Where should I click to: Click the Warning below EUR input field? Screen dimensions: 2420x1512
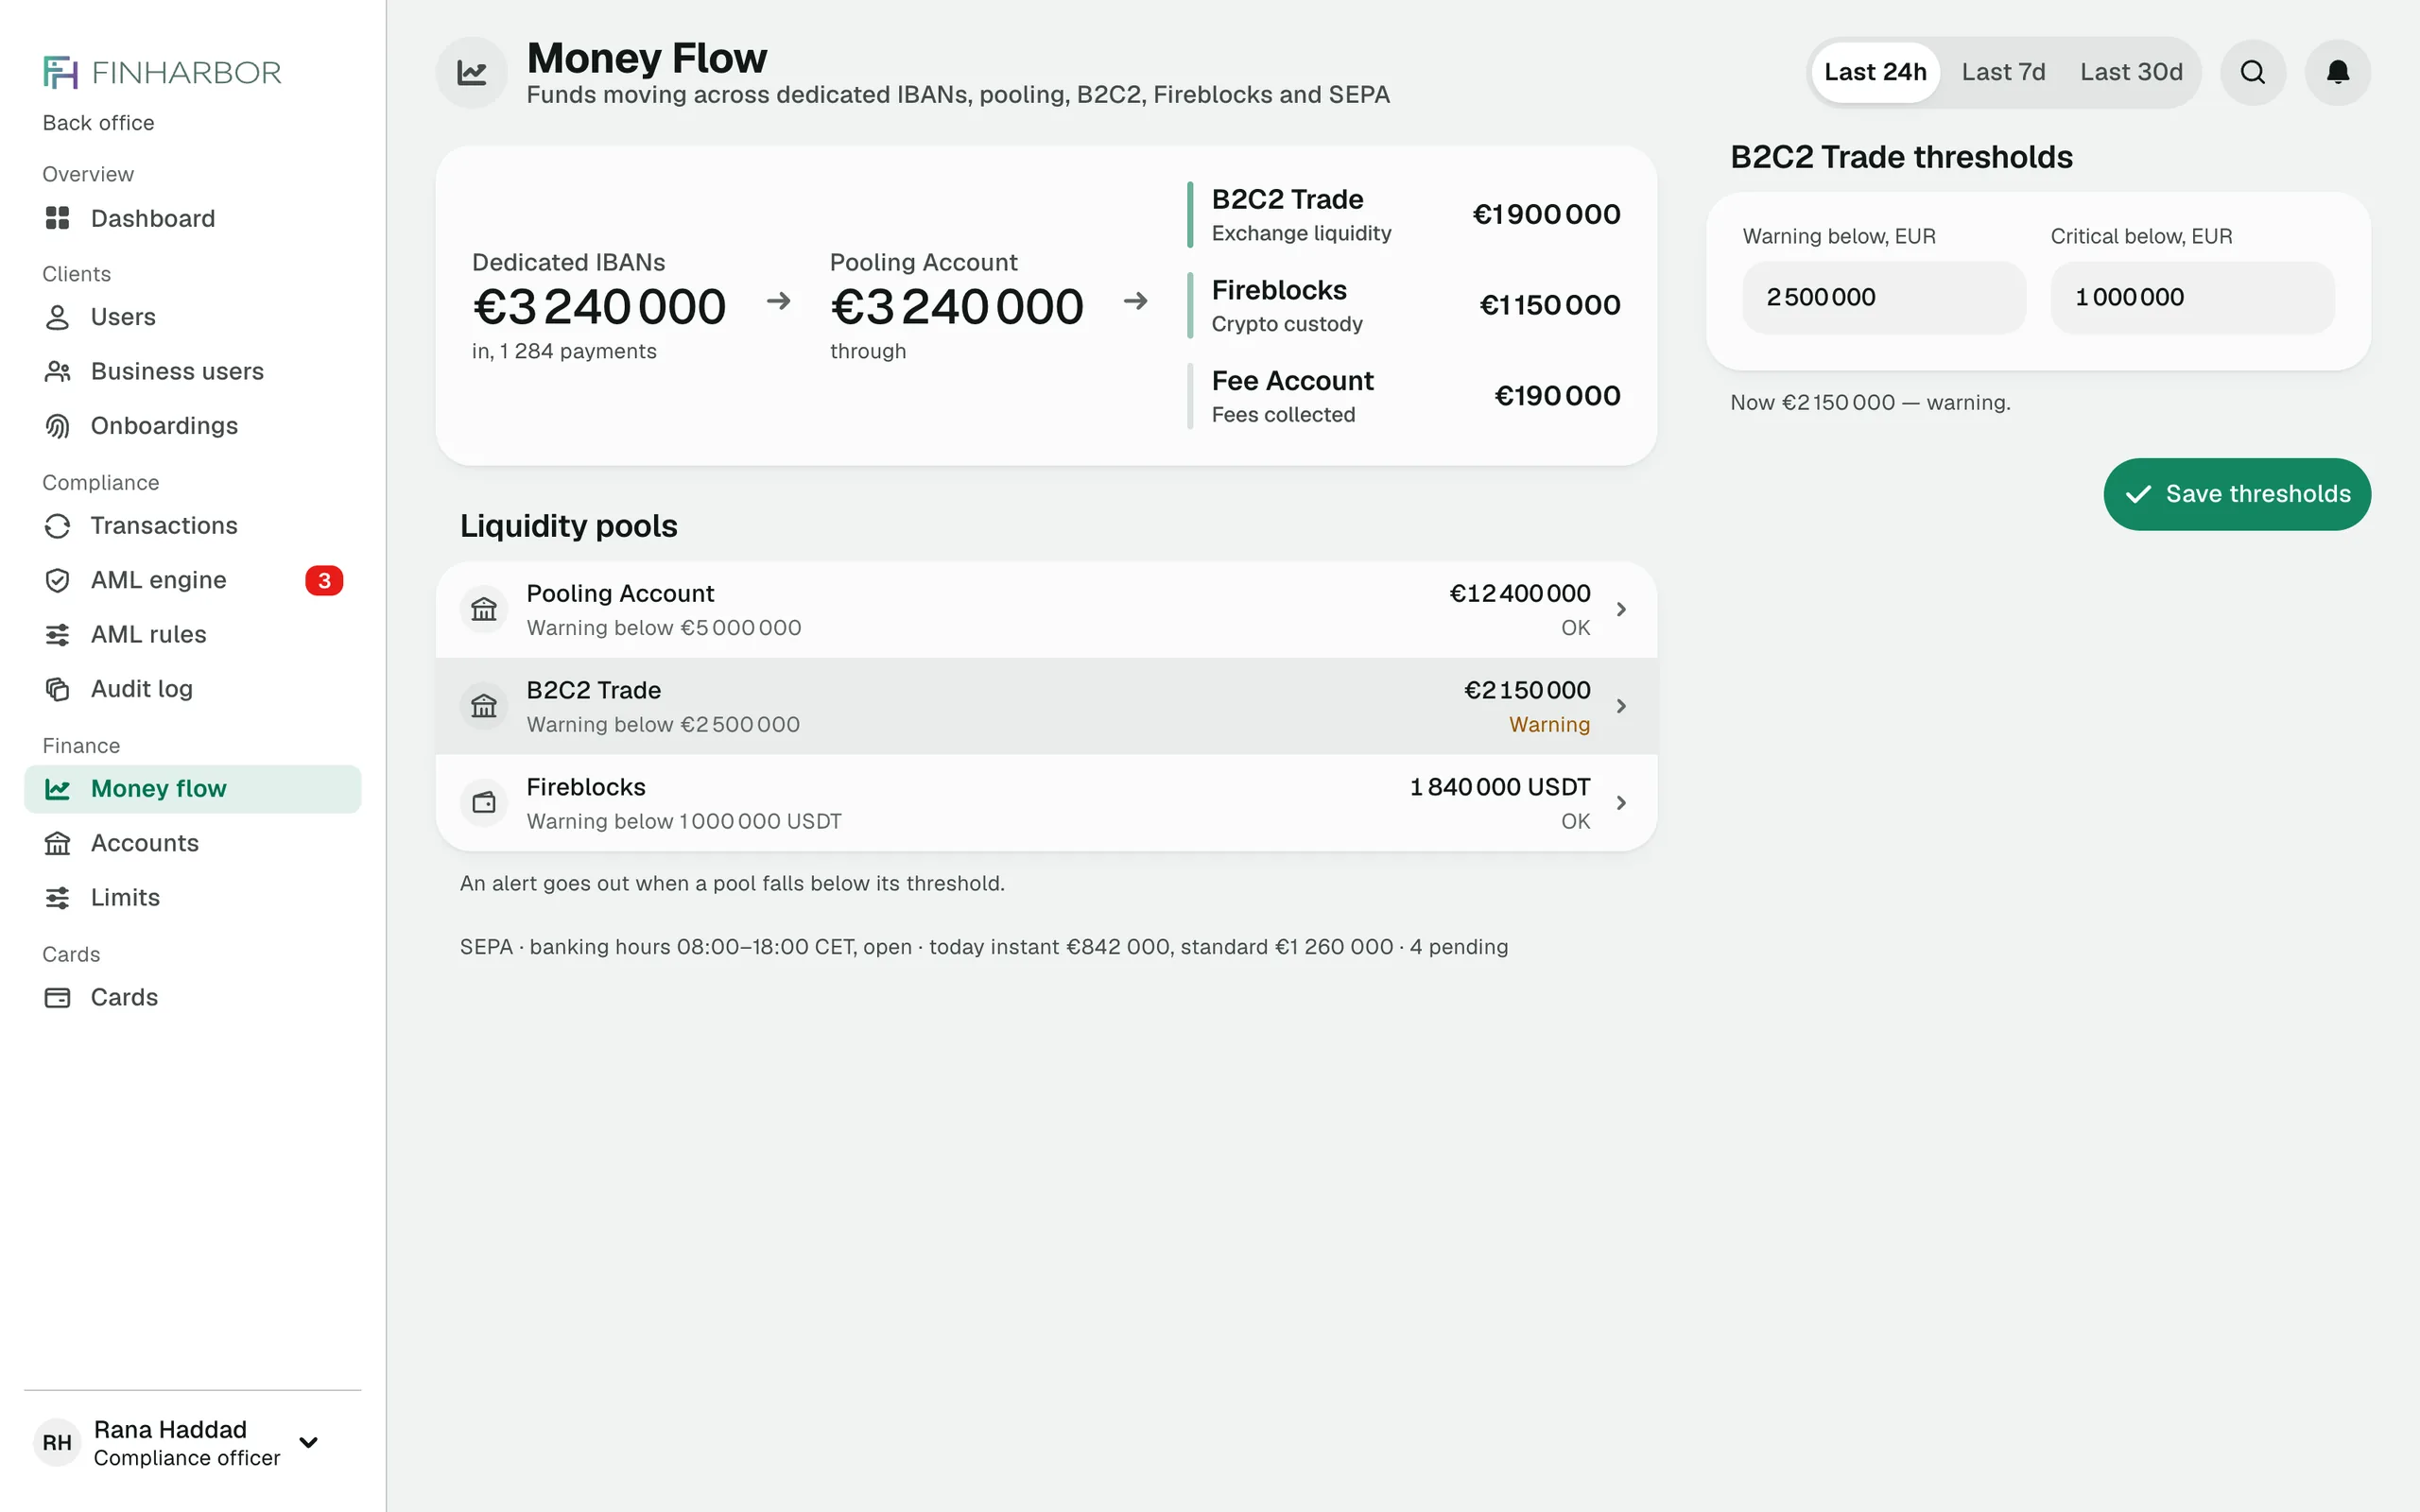point(1884,297)
